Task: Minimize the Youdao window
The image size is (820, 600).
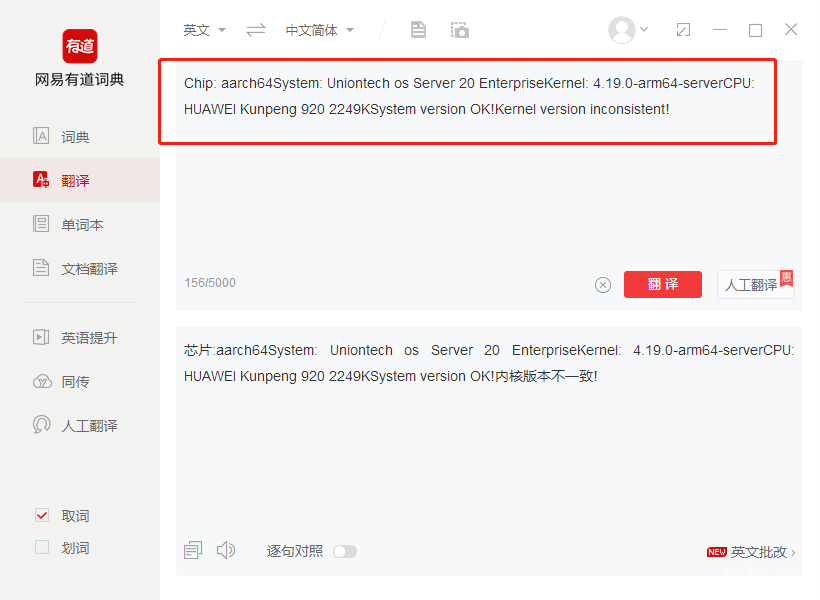Action: coord(720,30)
